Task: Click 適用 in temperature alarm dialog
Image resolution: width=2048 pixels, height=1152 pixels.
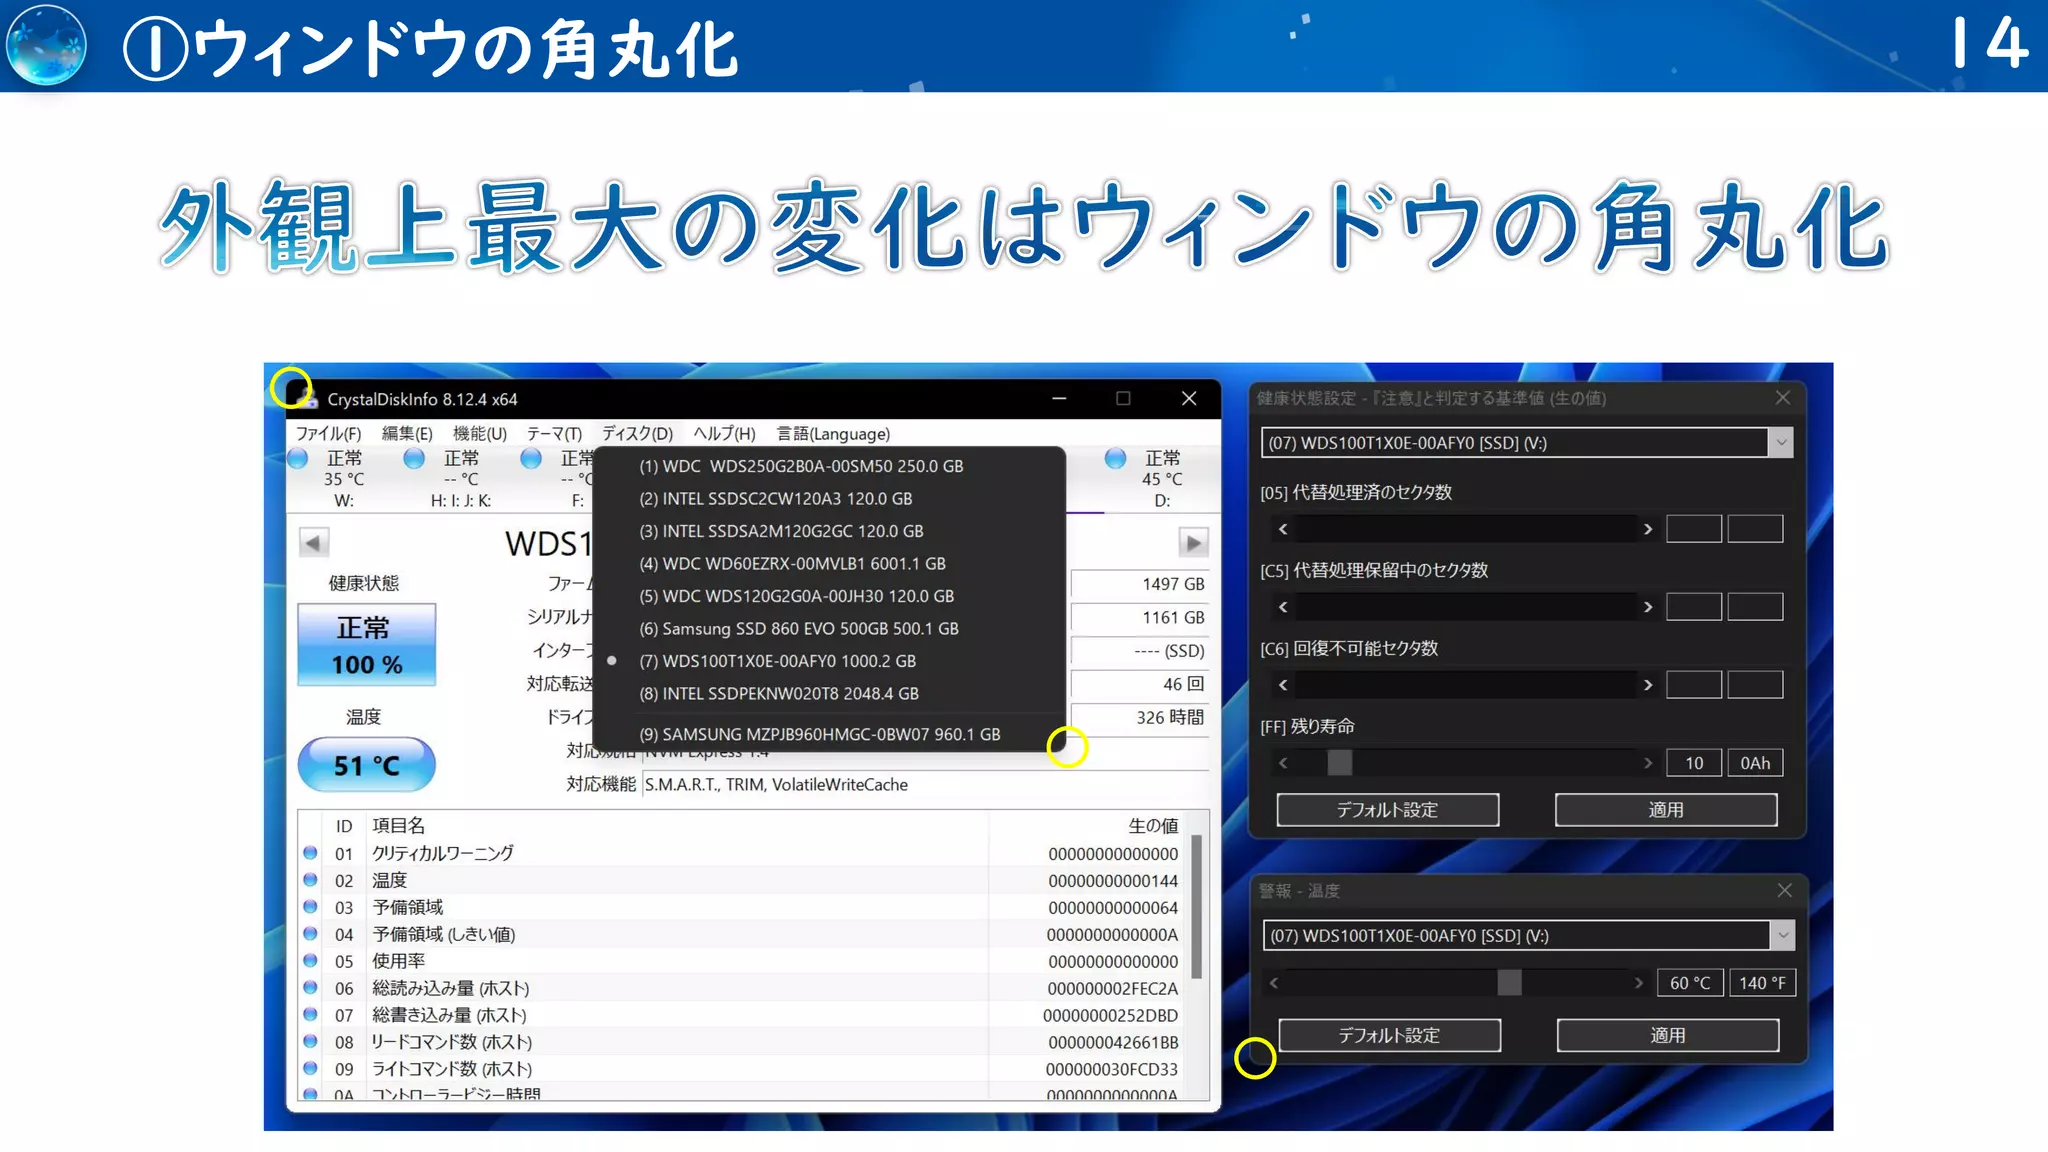Action: point(1668,1035)
